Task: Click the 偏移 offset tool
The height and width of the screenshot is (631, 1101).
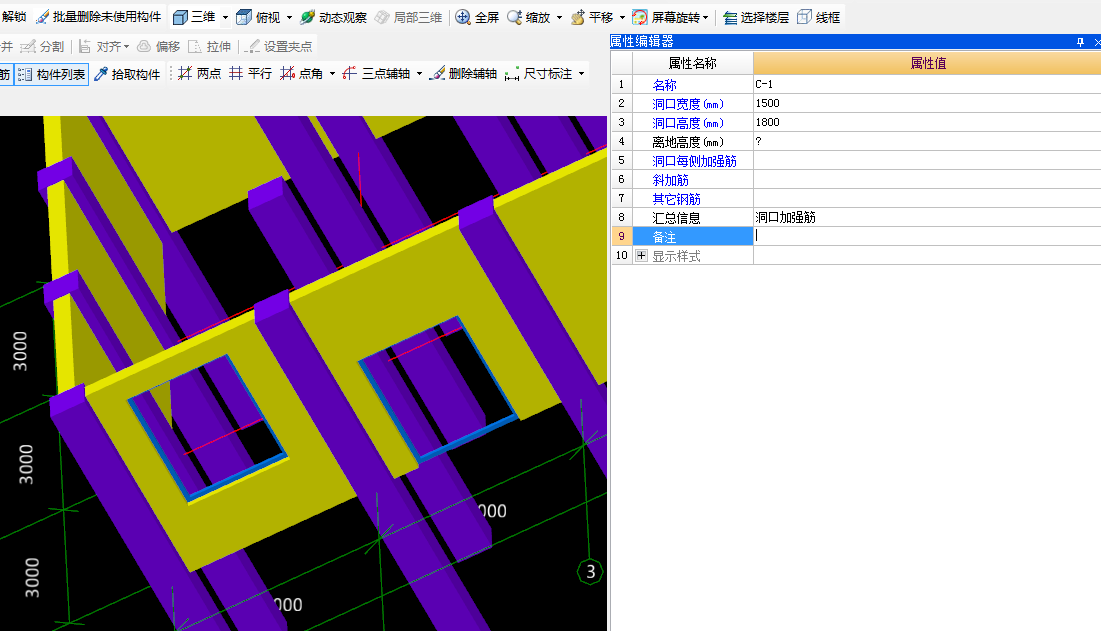Action: point(159,46)
